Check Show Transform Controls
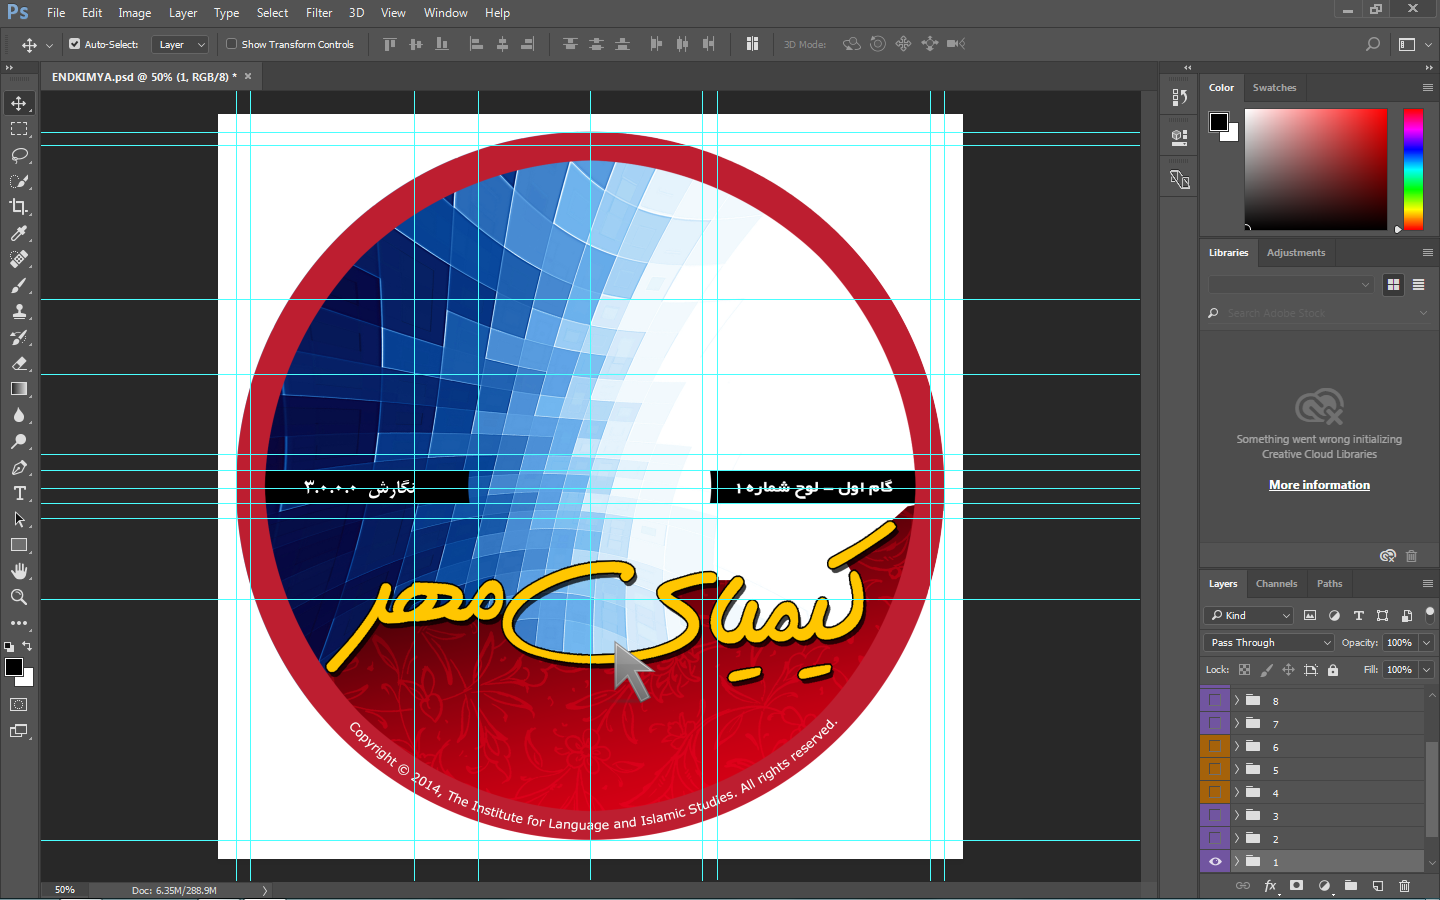The image size is (1440, 900). pyautogui.click(x=232, y=44)
